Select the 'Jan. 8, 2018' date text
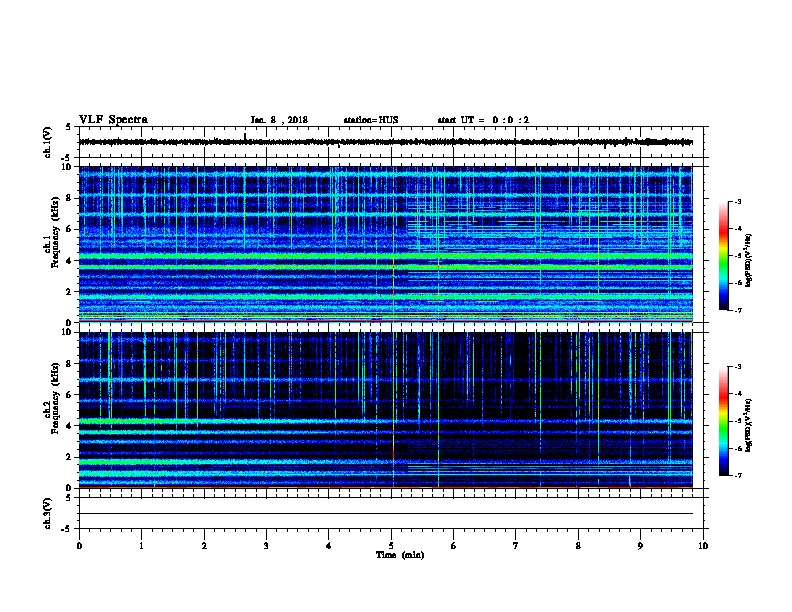792x612 pixels. [279, 120]
